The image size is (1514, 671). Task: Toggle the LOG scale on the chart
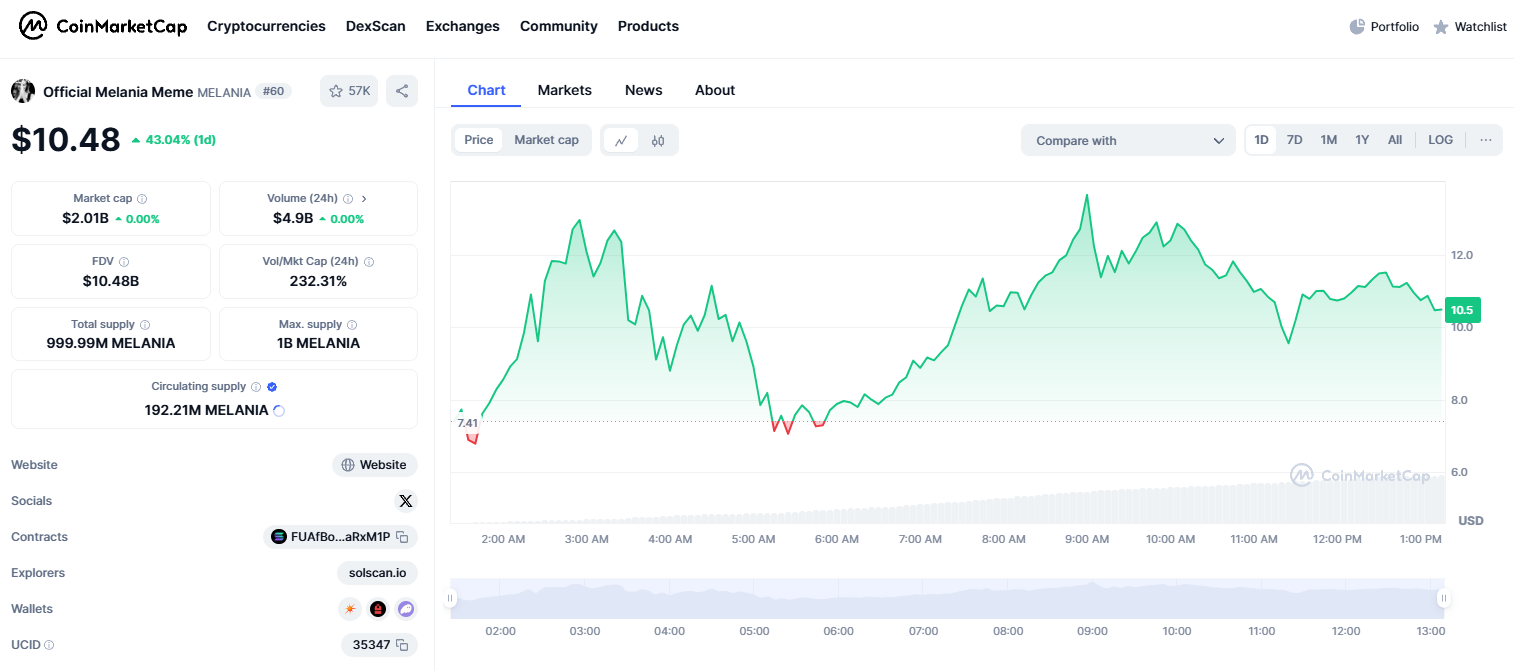click(x=1440, y=140)
